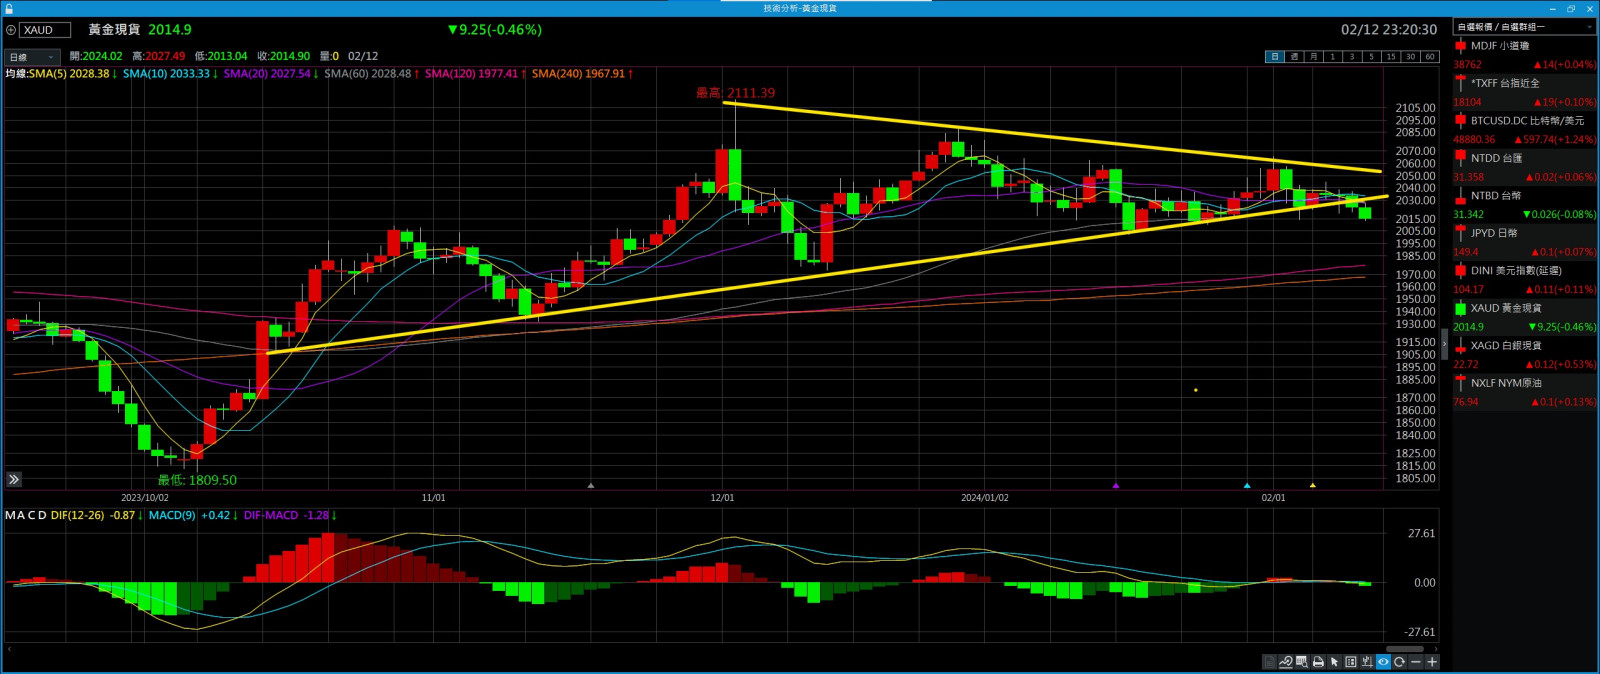Zoom out chart with minus icon
Screen dimensions: 1600x674
pyautogui.click(x=1416, y=662)
